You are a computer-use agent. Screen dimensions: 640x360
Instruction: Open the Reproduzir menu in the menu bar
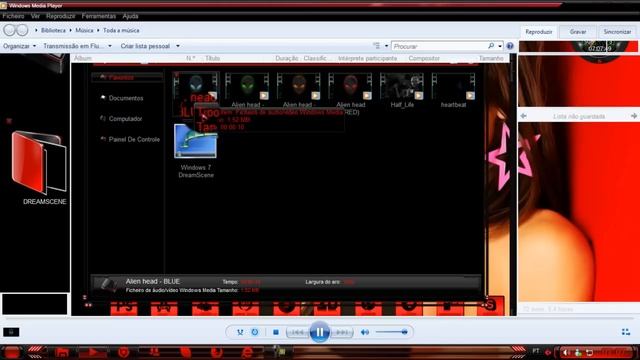(60, 16)
